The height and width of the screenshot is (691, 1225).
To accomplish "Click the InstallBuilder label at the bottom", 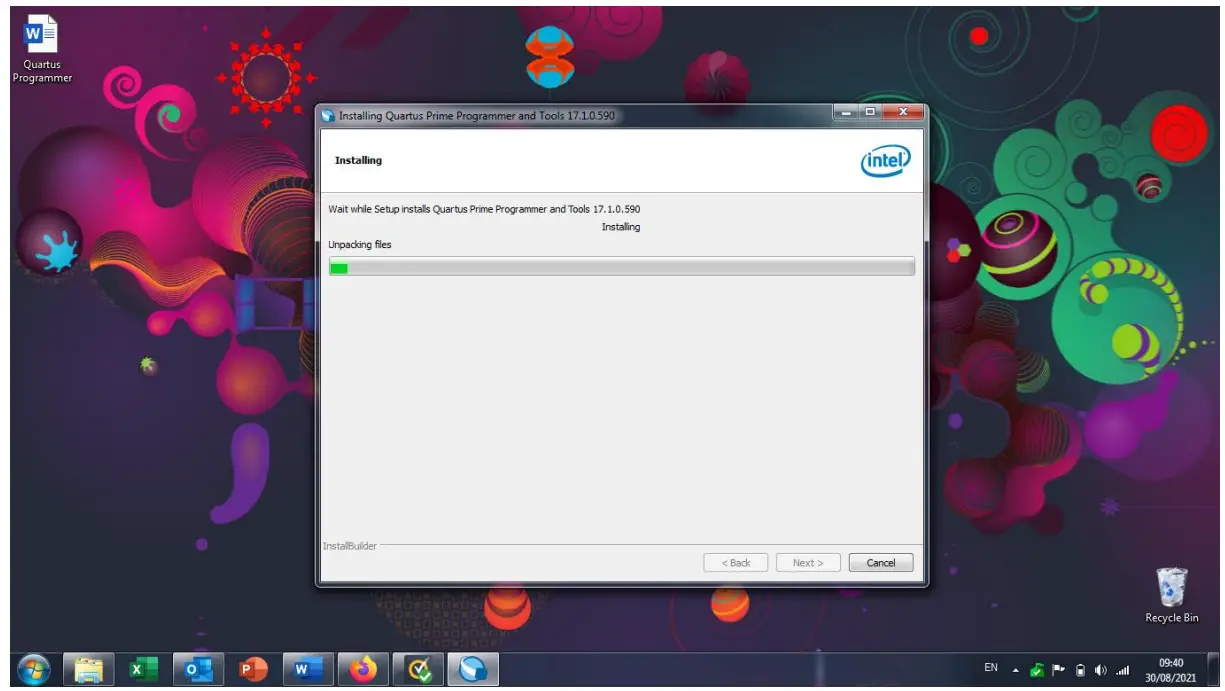I will (x=350, y=546).
